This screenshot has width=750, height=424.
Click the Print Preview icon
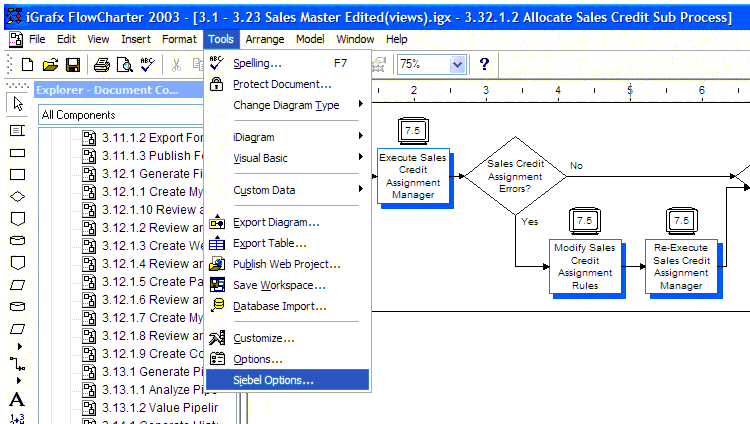124,65
